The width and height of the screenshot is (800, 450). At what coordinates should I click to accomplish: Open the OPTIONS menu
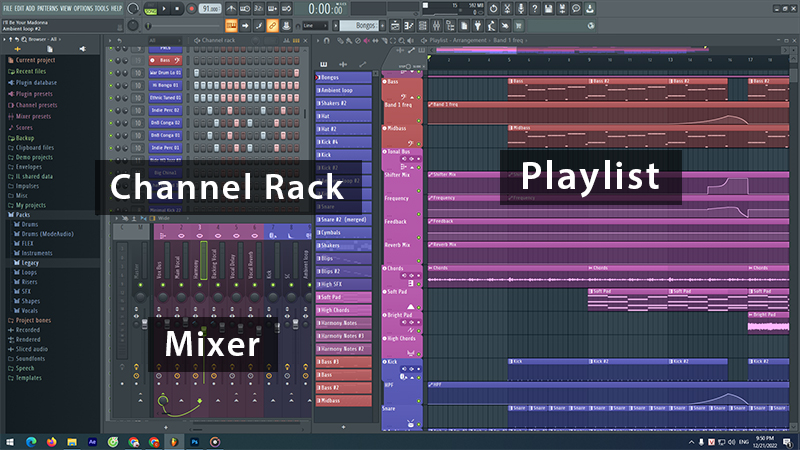83,9
